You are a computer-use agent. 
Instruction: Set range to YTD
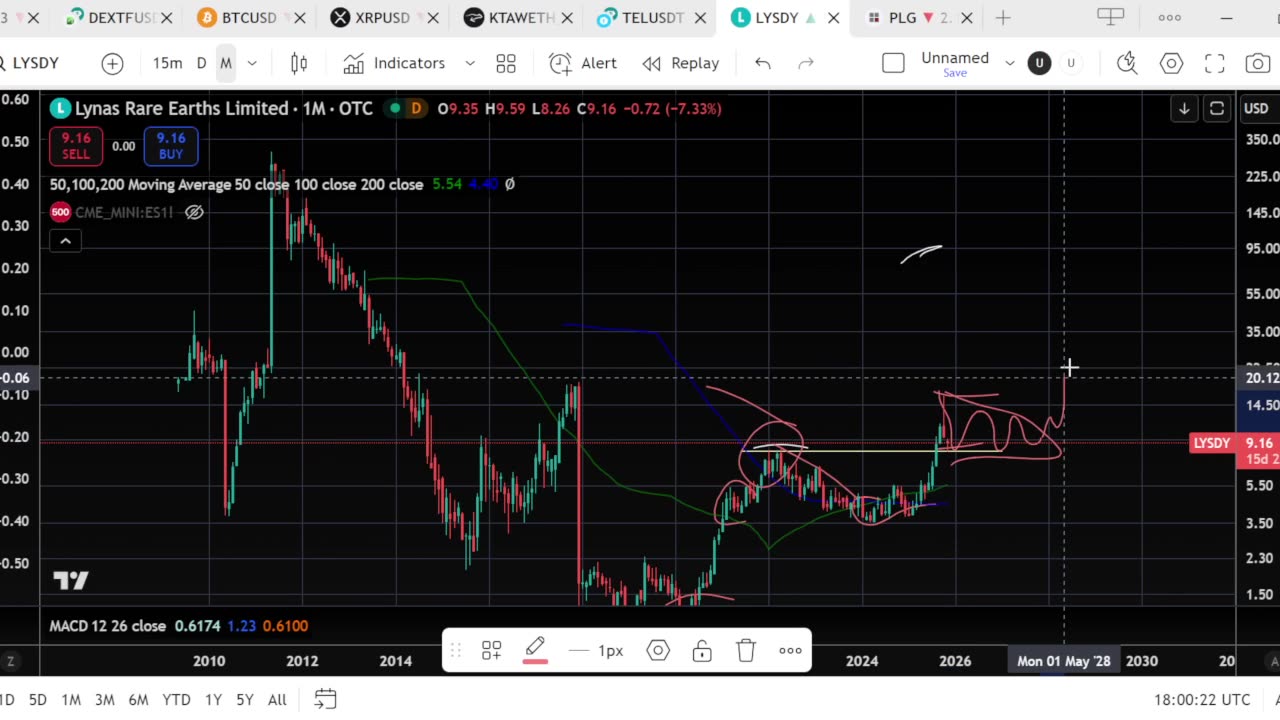tap(176, 700)
